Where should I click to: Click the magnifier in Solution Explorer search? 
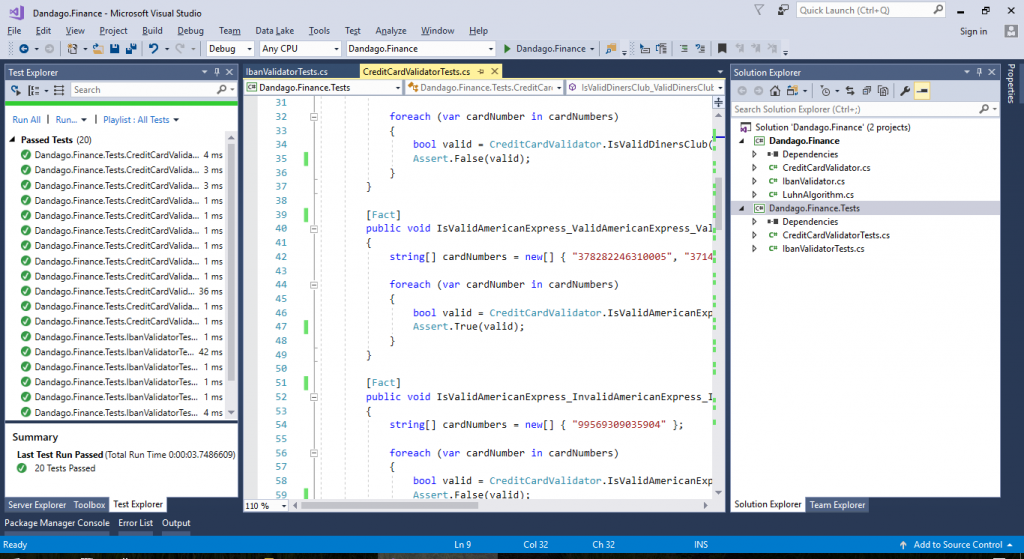pos(984,109)
